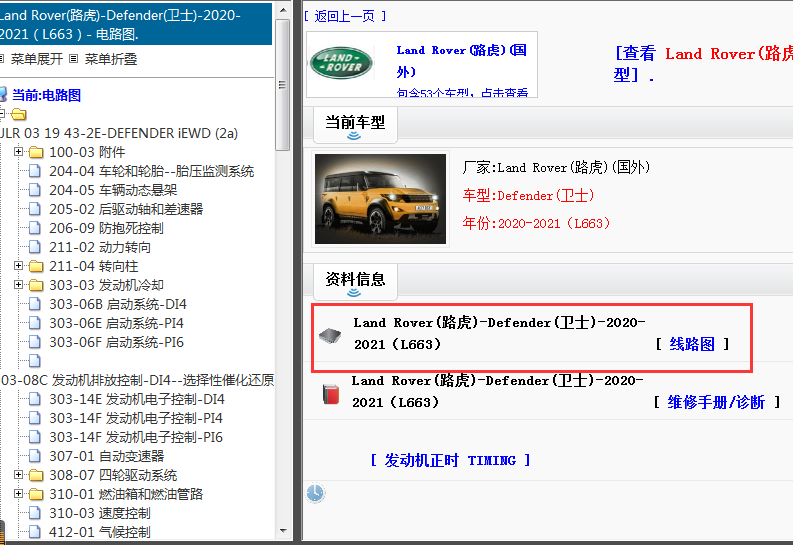Click document icon of 303-14F 发动机电子控制-PI6
The height and width of the screenshot is (545, 793).
pyautogui.click(x=35, y=437)
